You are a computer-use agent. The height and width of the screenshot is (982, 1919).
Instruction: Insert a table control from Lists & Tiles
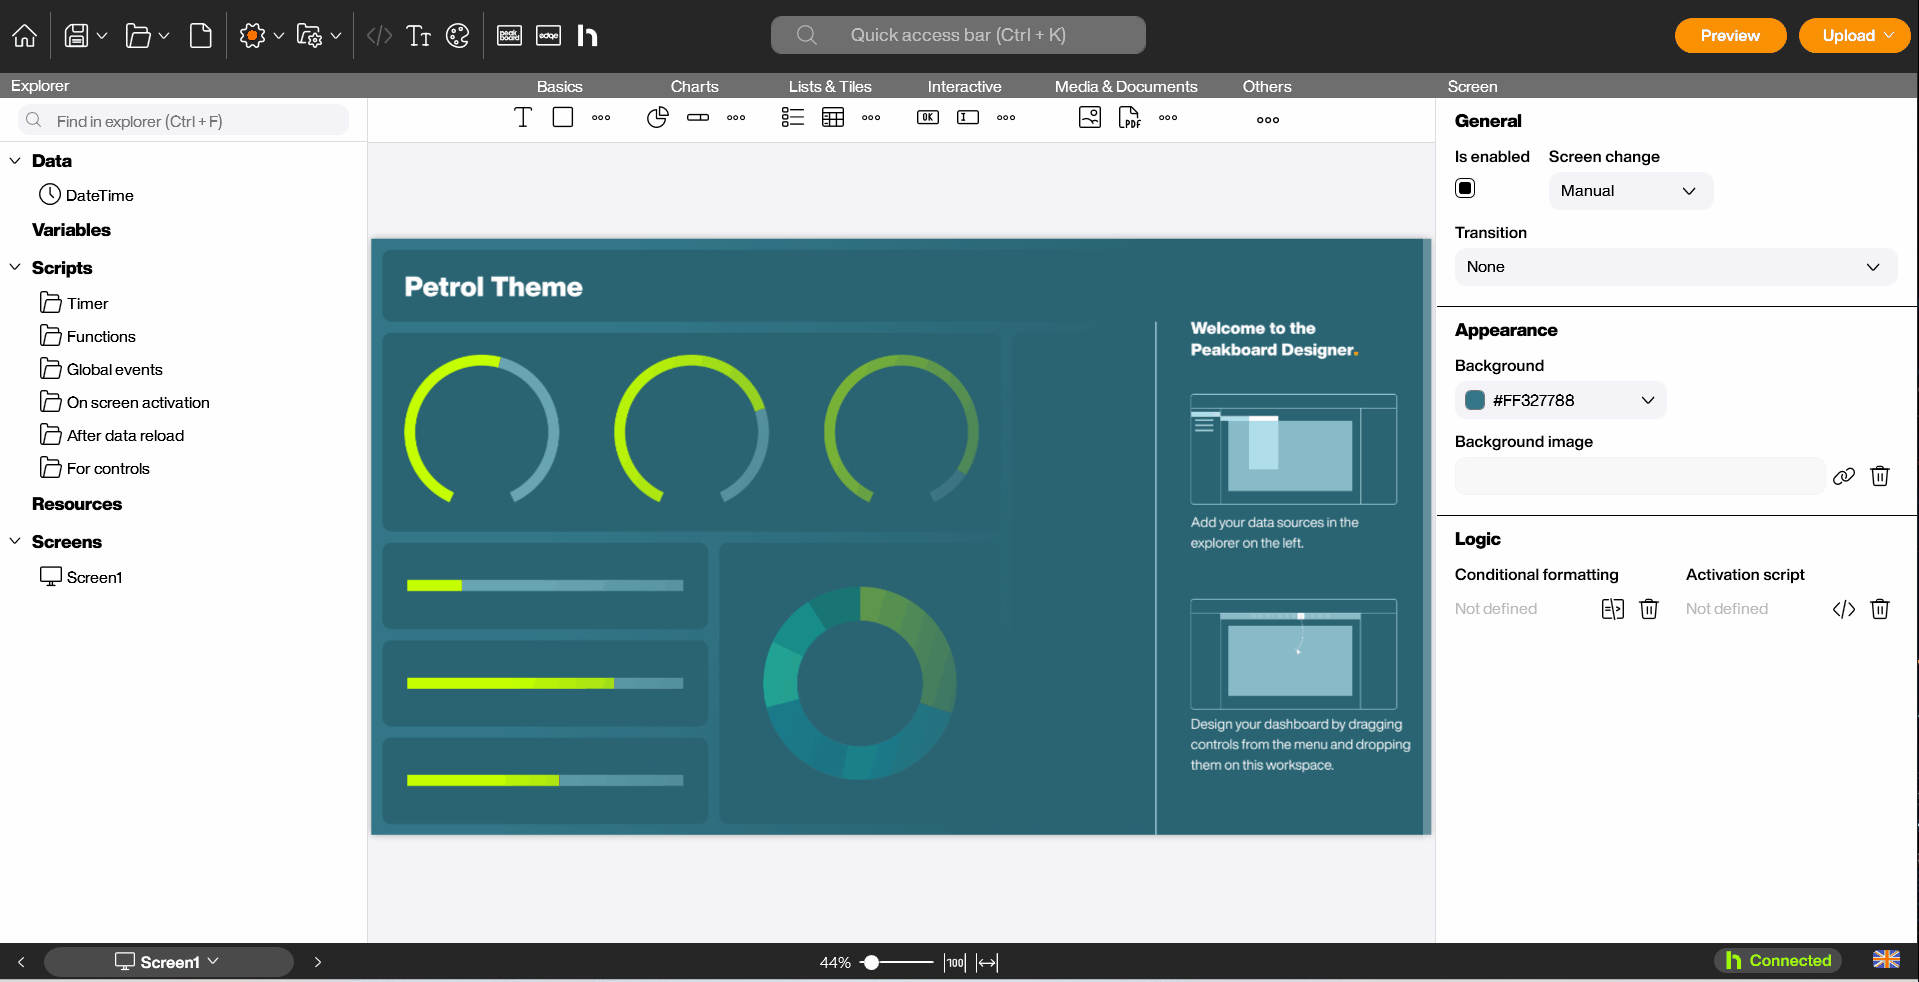click(832, 118)
